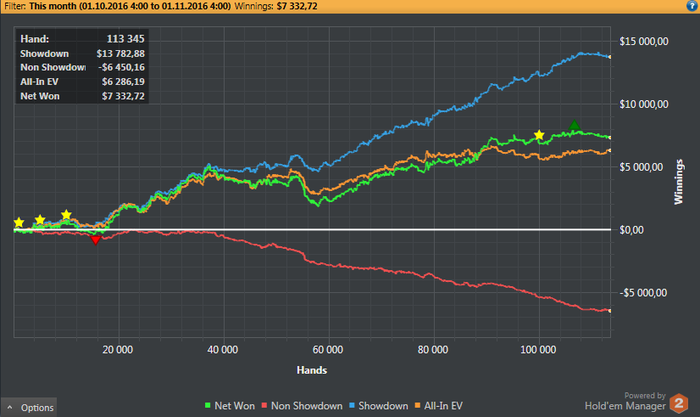Toggle the Net Won legend series
700x417 pixels.
[x=229, y=406]
